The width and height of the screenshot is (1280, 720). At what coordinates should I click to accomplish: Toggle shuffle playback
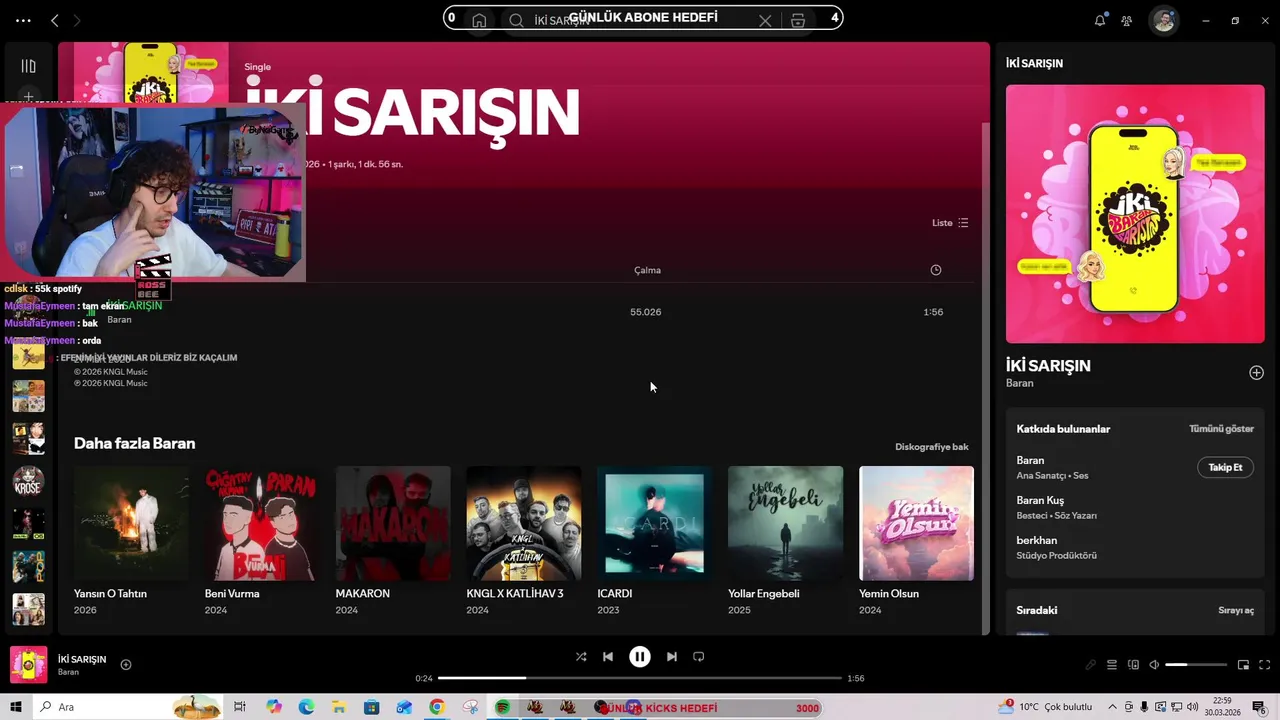click(581, 657)
